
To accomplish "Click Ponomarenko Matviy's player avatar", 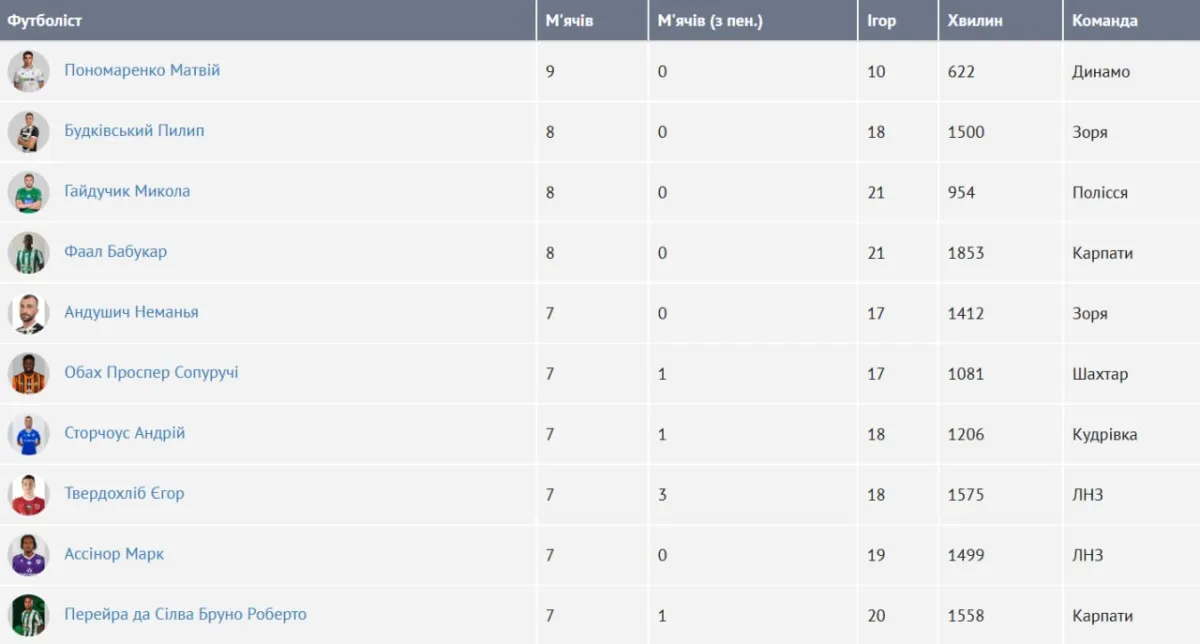I will tap(28, 71).
